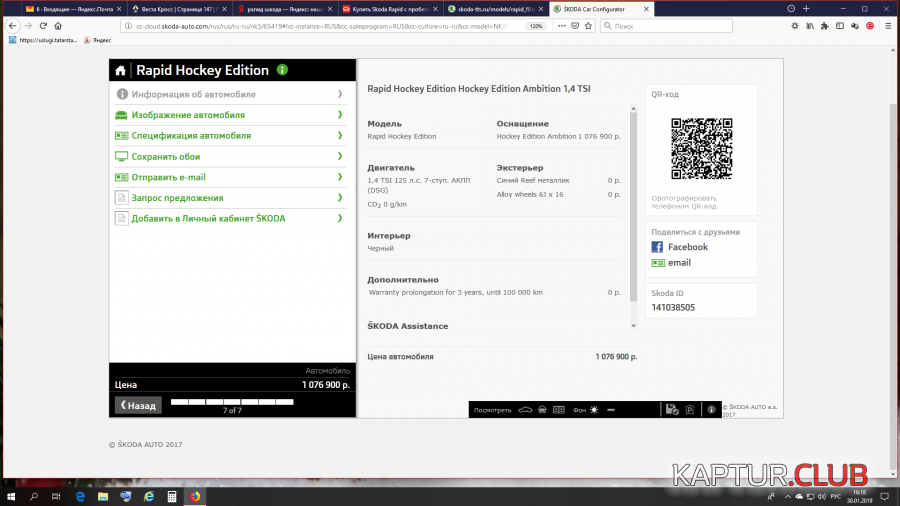
Task: Click the info icon in bottom toolbar
Action: [x=711, y=410]
